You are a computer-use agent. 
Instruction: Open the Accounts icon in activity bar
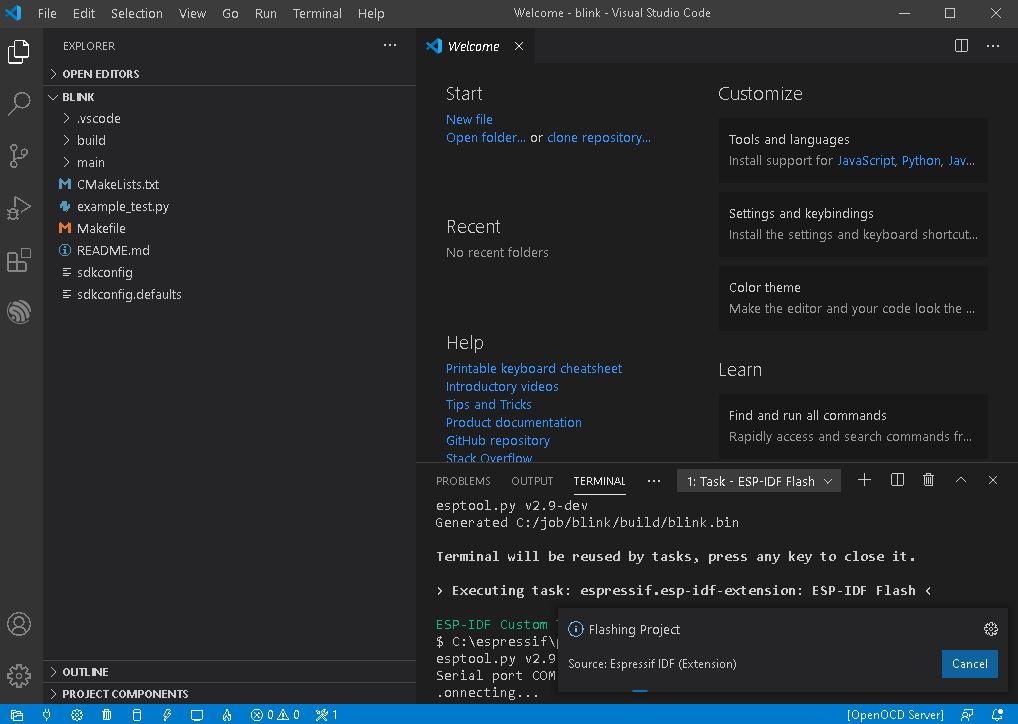(19, 624)
